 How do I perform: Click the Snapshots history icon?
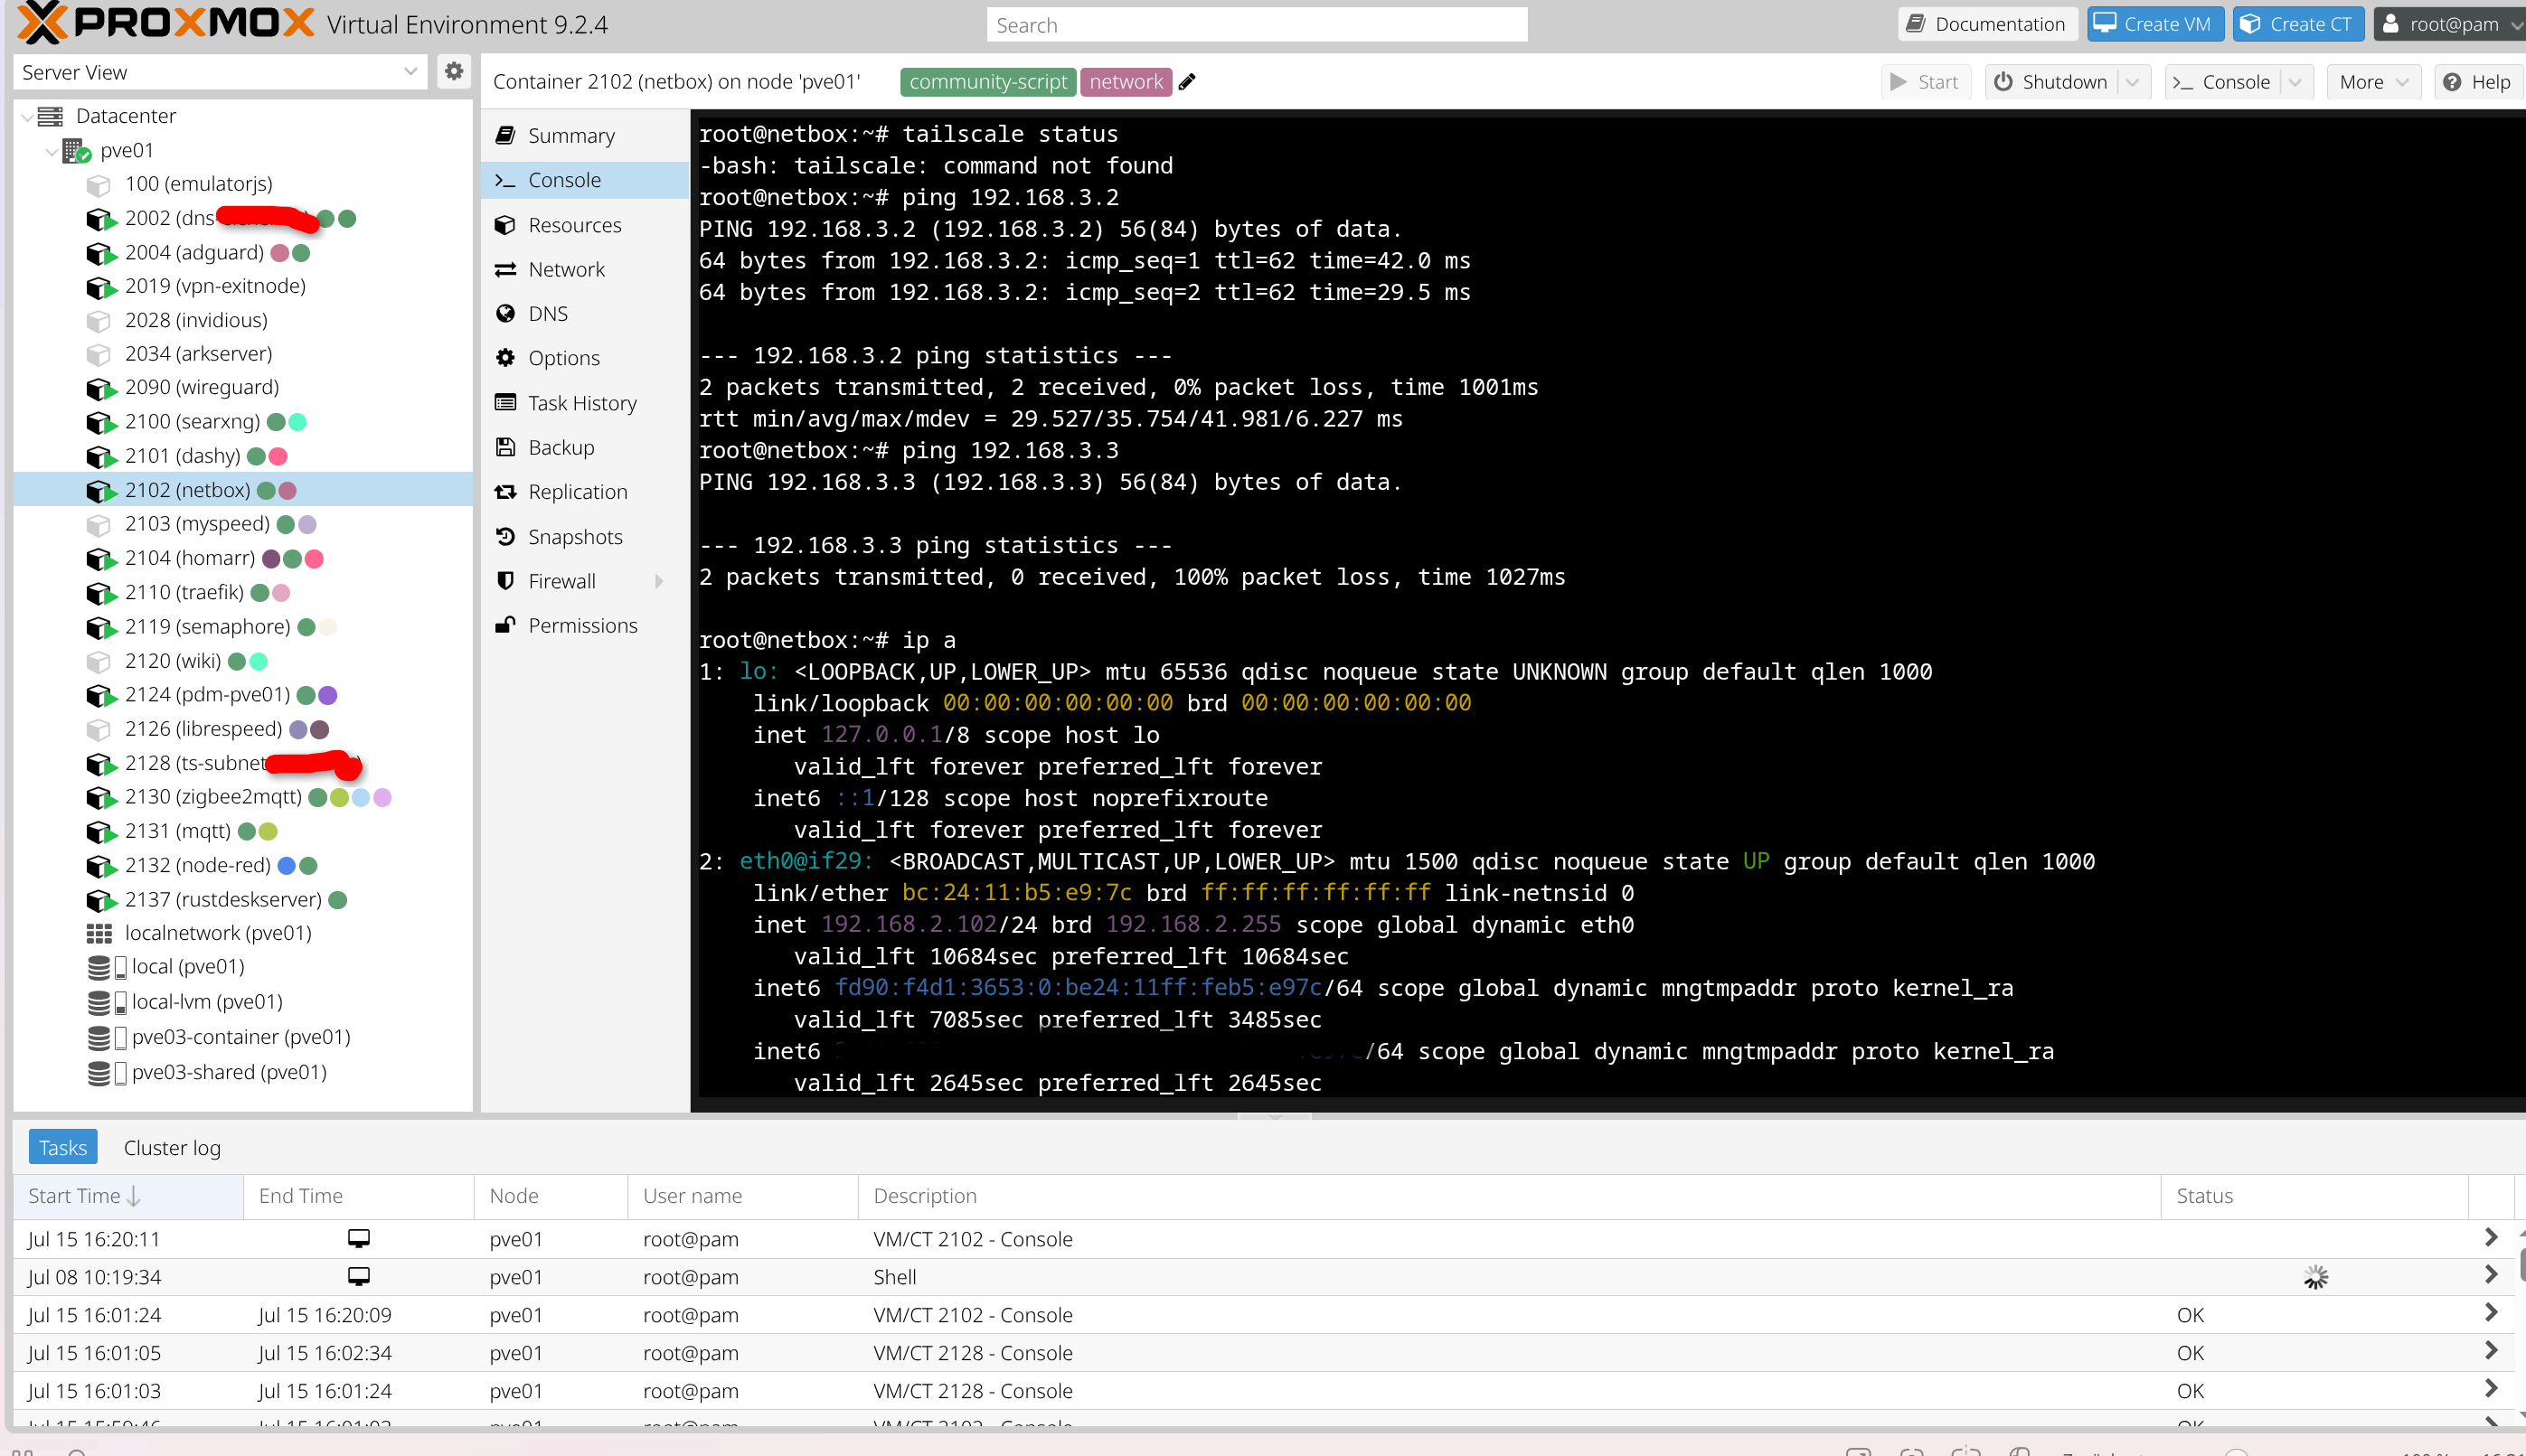[506, 537]
